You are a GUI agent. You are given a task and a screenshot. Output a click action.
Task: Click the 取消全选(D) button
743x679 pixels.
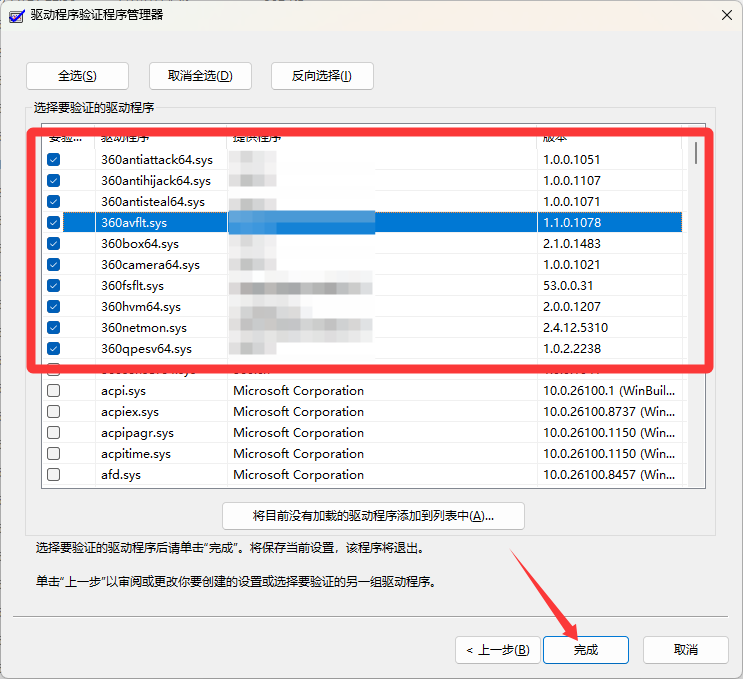tap(200, 76)
